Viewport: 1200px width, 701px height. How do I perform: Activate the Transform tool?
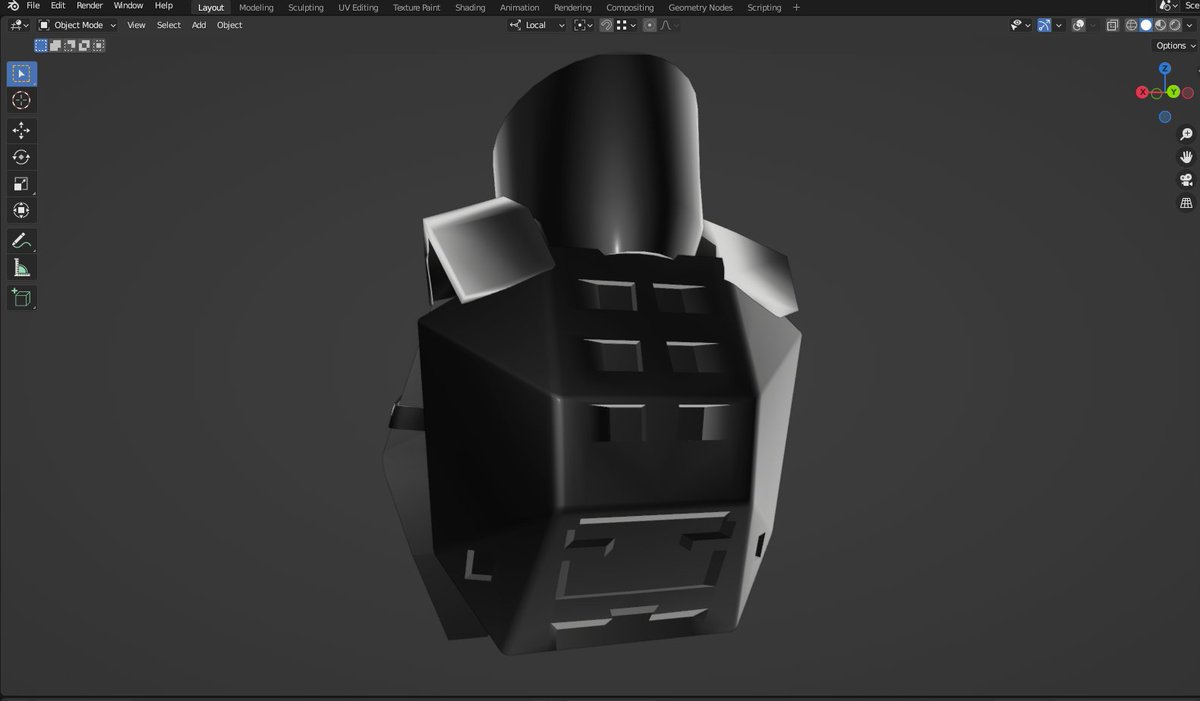click(21, 210)
